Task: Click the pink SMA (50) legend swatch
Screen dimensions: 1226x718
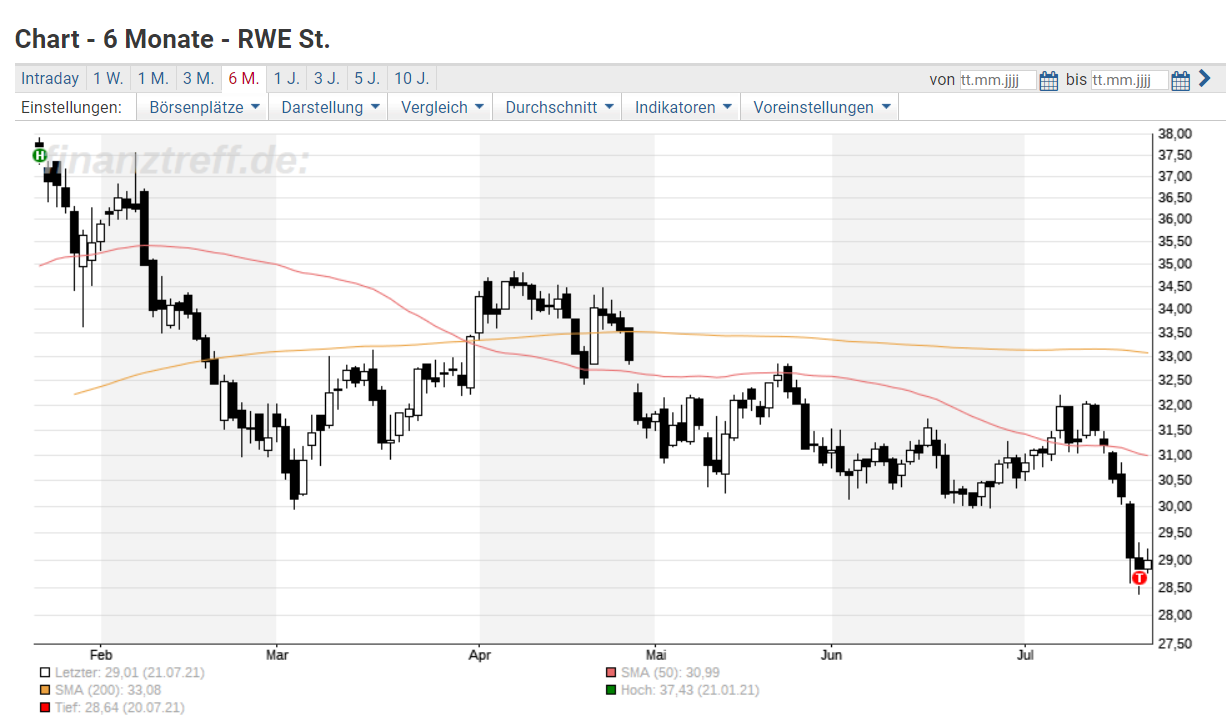Action: [610, 673]
